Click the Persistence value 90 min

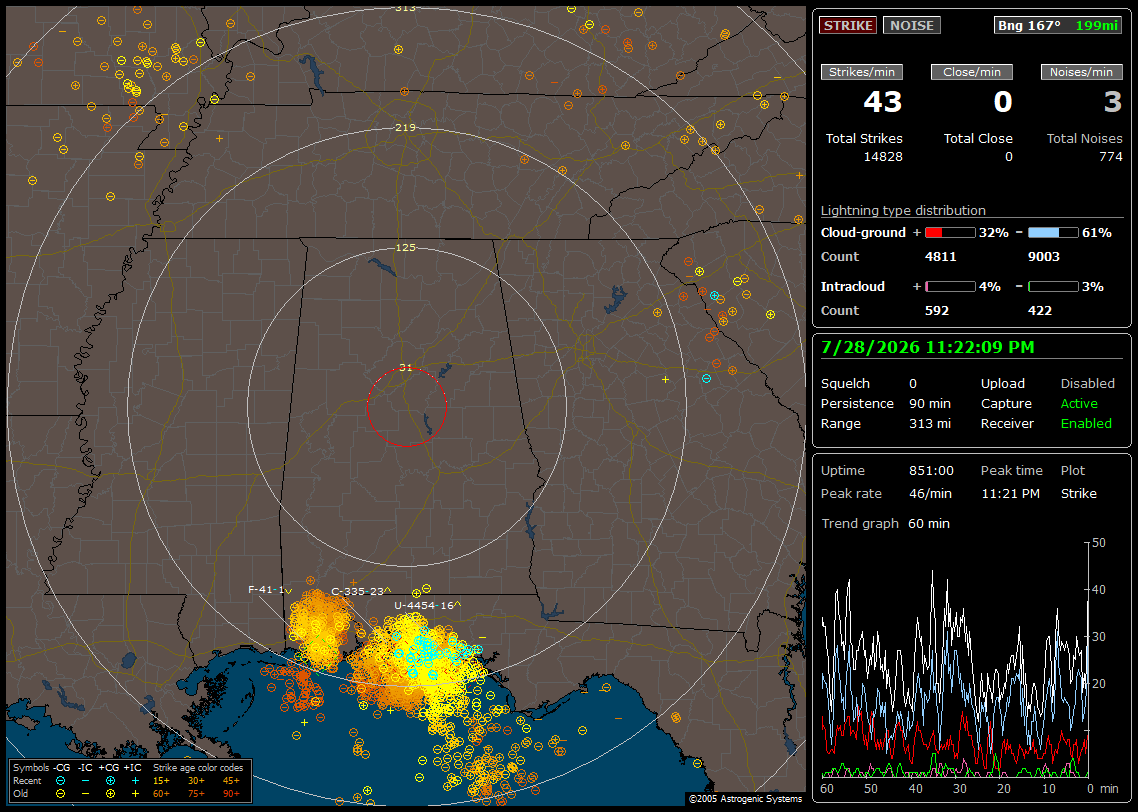tap(930, 403)
